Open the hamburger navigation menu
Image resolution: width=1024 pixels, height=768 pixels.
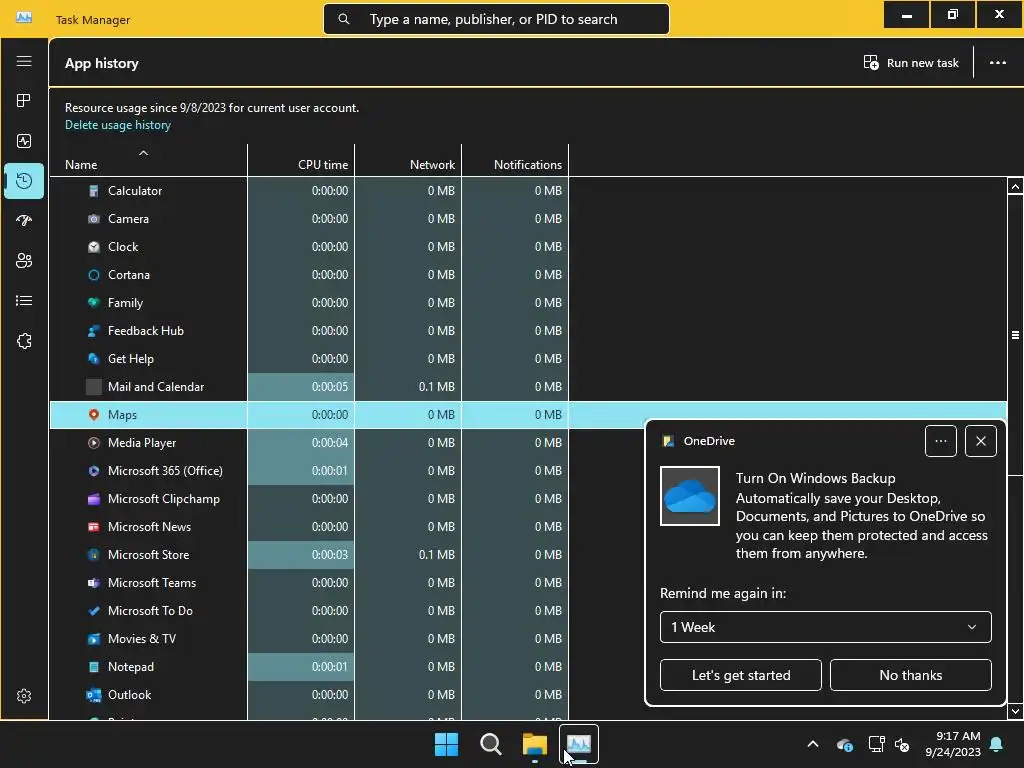(x=24, y=61)
